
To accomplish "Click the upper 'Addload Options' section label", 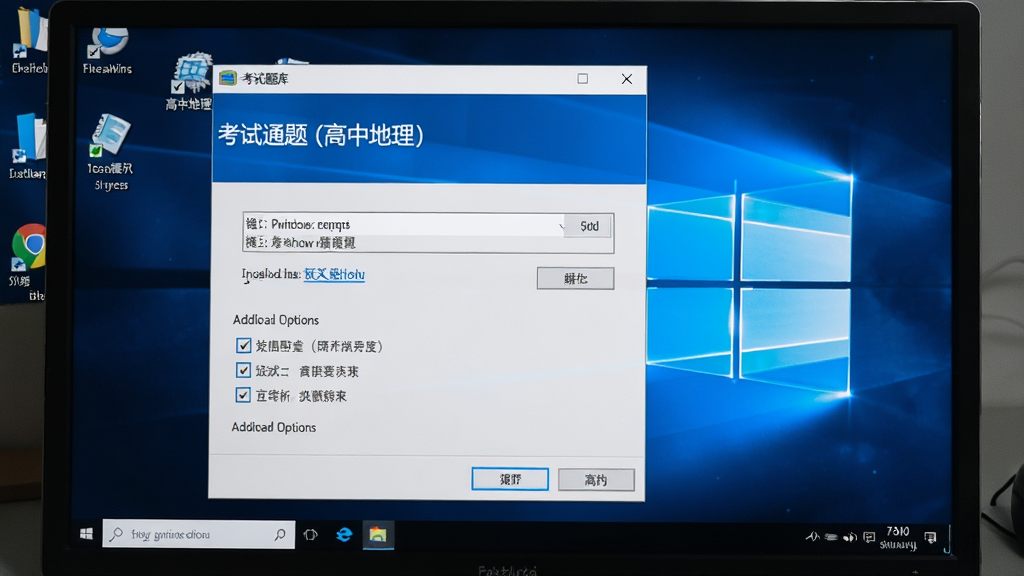I will 276,320.
